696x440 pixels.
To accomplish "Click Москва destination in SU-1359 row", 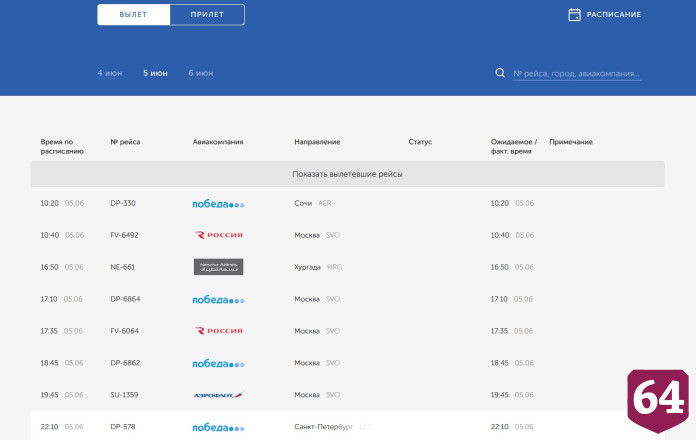I will [307, 395].
